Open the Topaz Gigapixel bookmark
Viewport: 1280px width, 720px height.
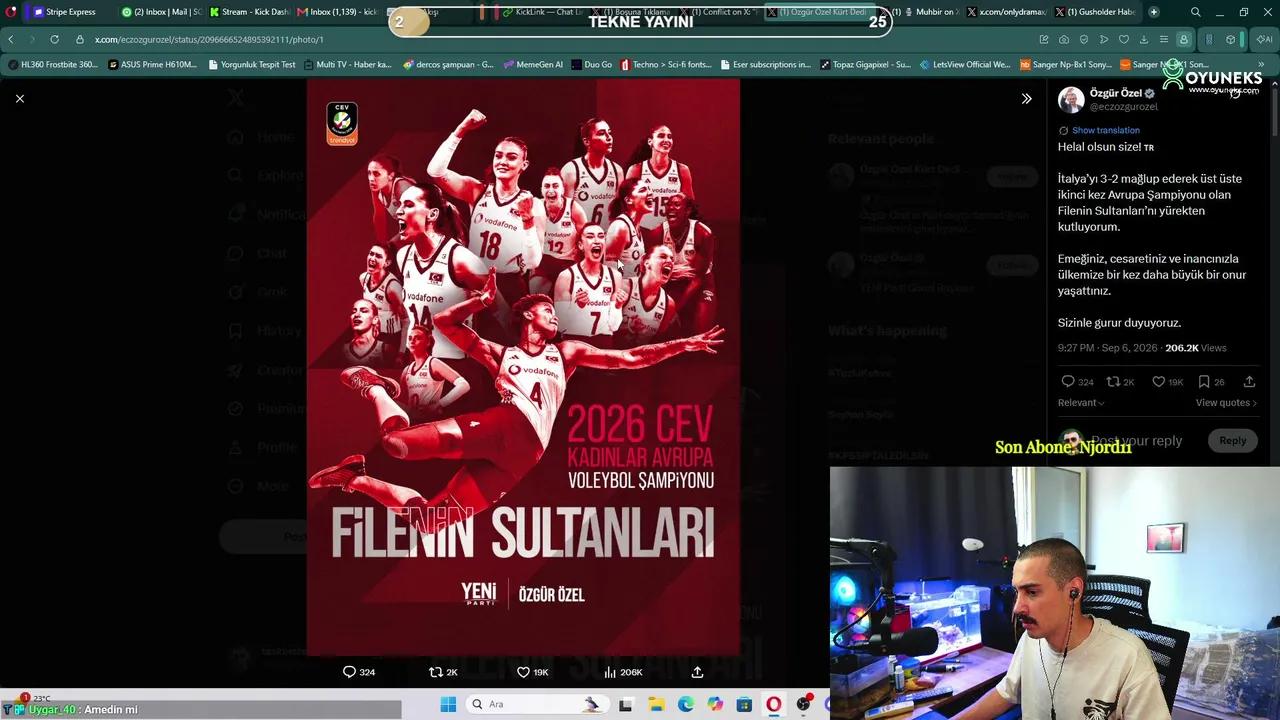(x=865, y=64)
